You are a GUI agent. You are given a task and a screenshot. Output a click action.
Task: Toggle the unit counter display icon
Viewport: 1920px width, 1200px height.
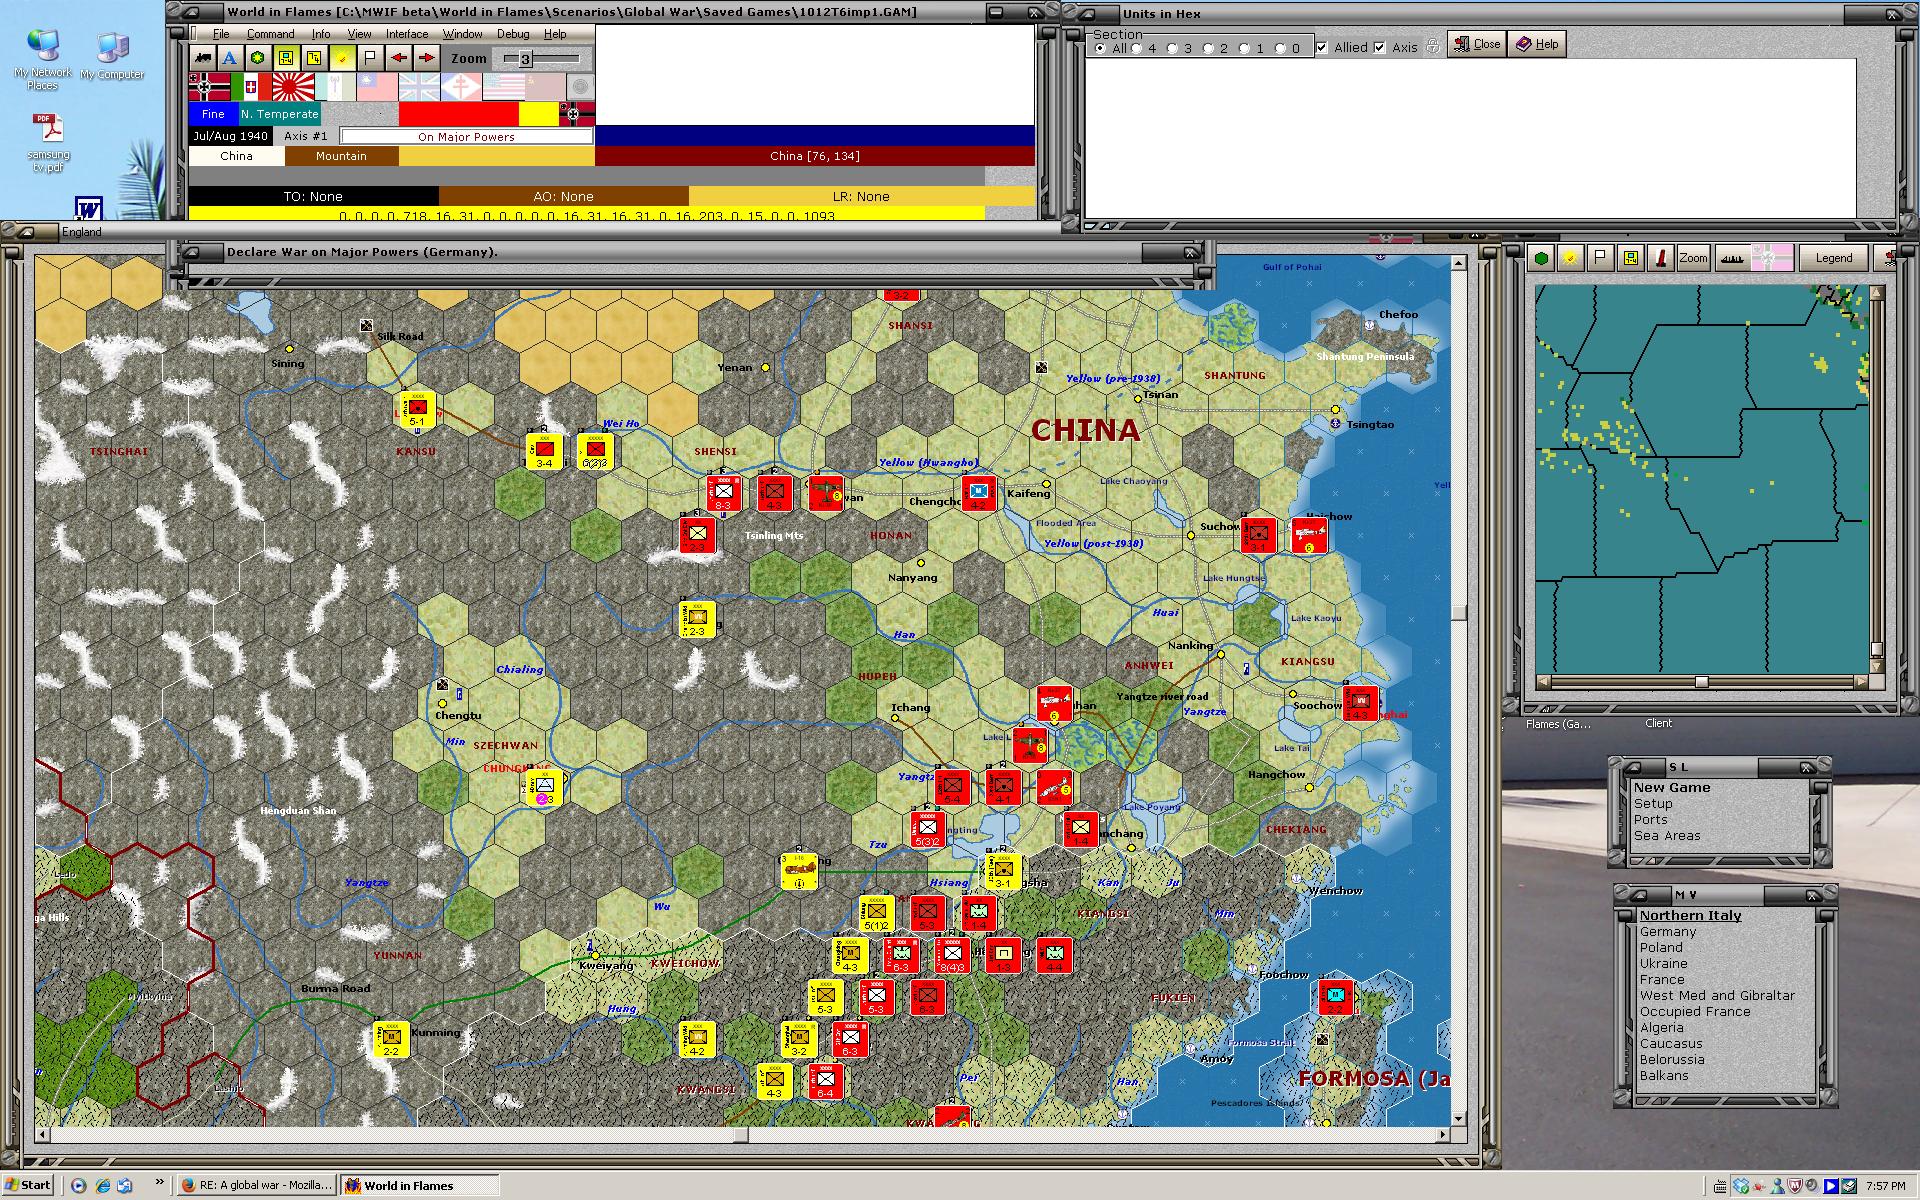pos(286,58)
